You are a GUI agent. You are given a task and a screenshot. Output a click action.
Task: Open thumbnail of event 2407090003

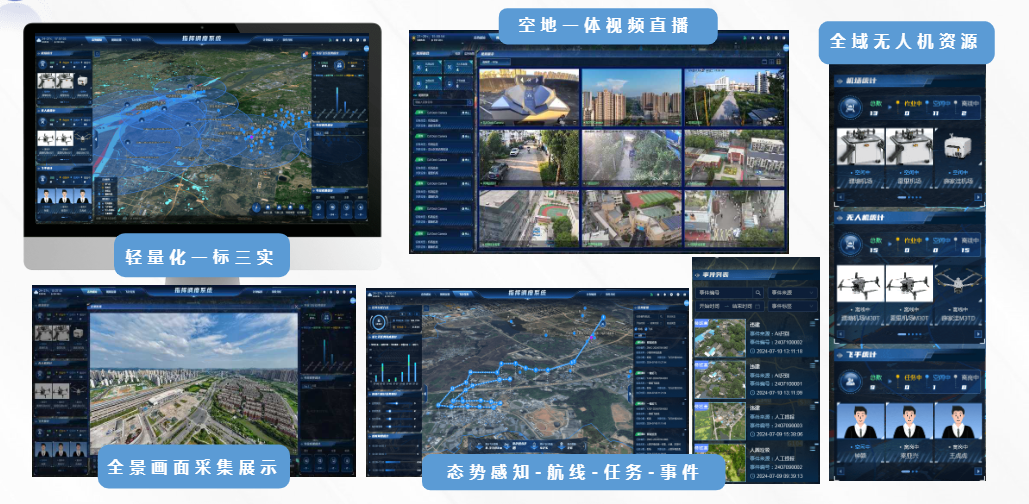[720, 421]
